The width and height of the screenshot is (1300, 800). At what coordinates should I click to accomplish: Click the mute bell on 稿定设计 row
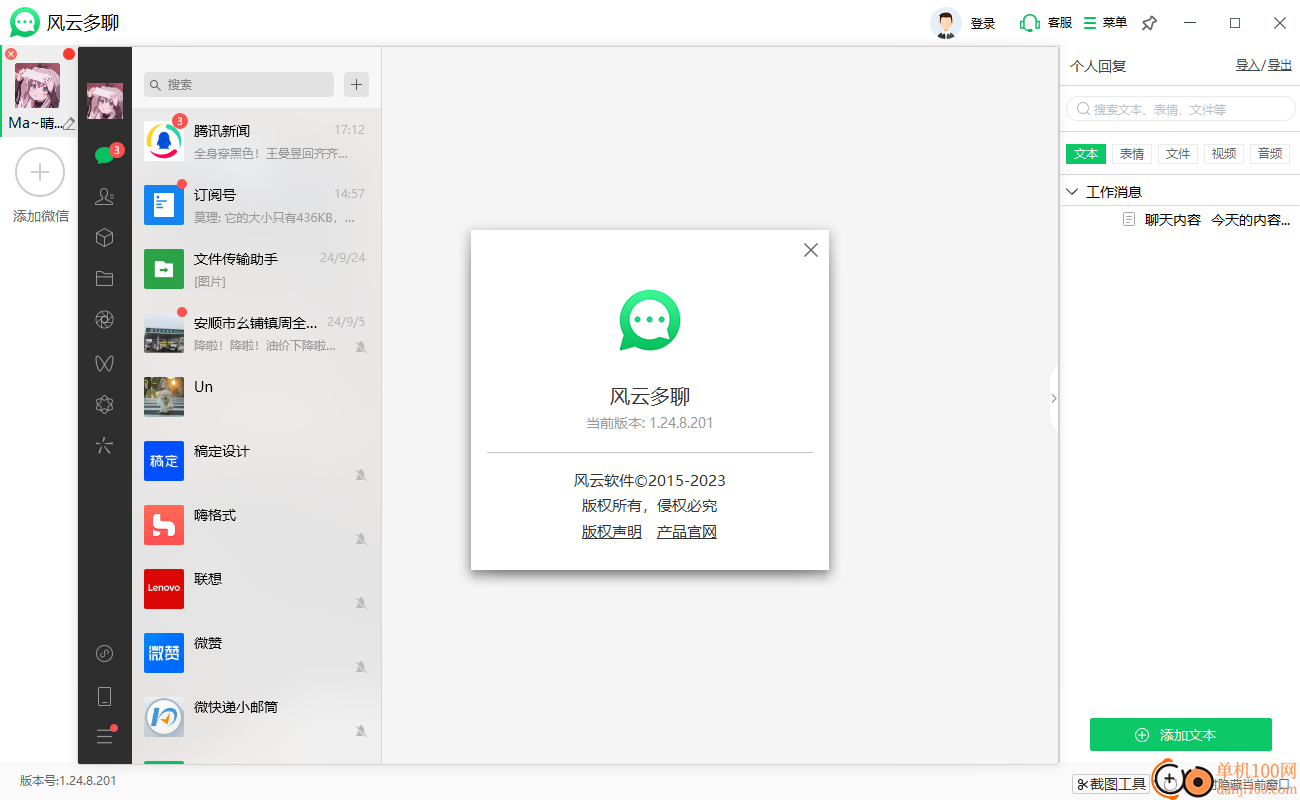[x=361, y=475]
